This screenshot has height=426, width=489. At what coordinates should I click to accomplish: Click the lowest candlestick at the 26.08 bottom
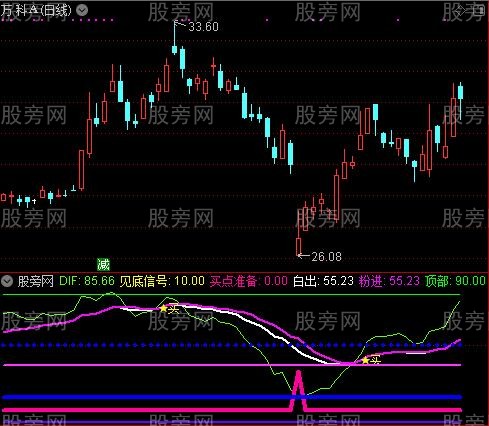coord(299,233)
